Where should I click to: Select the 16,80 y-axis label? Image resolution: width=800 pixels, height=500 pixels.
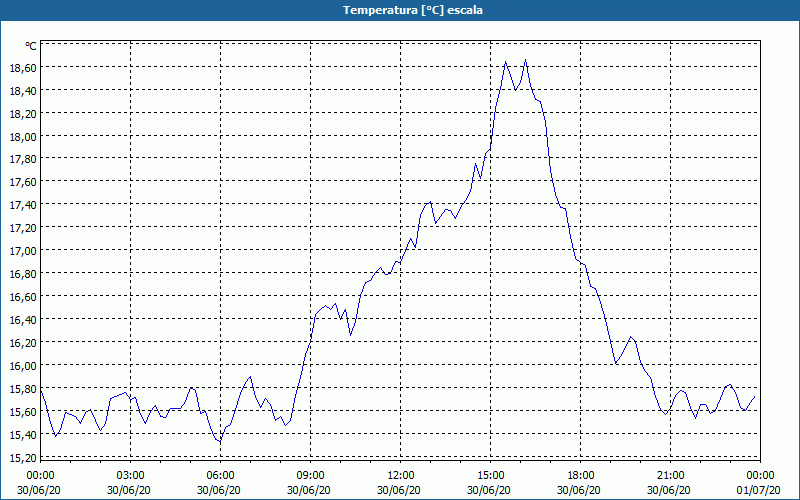[x=23, y=273]
